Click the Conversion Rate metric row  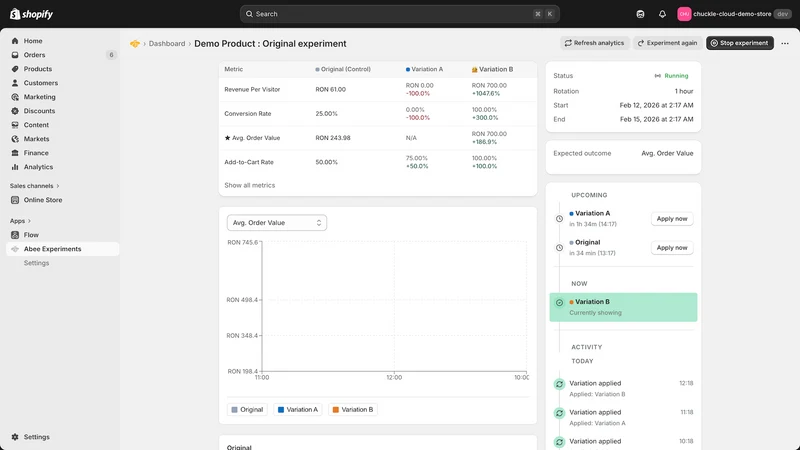378,113
